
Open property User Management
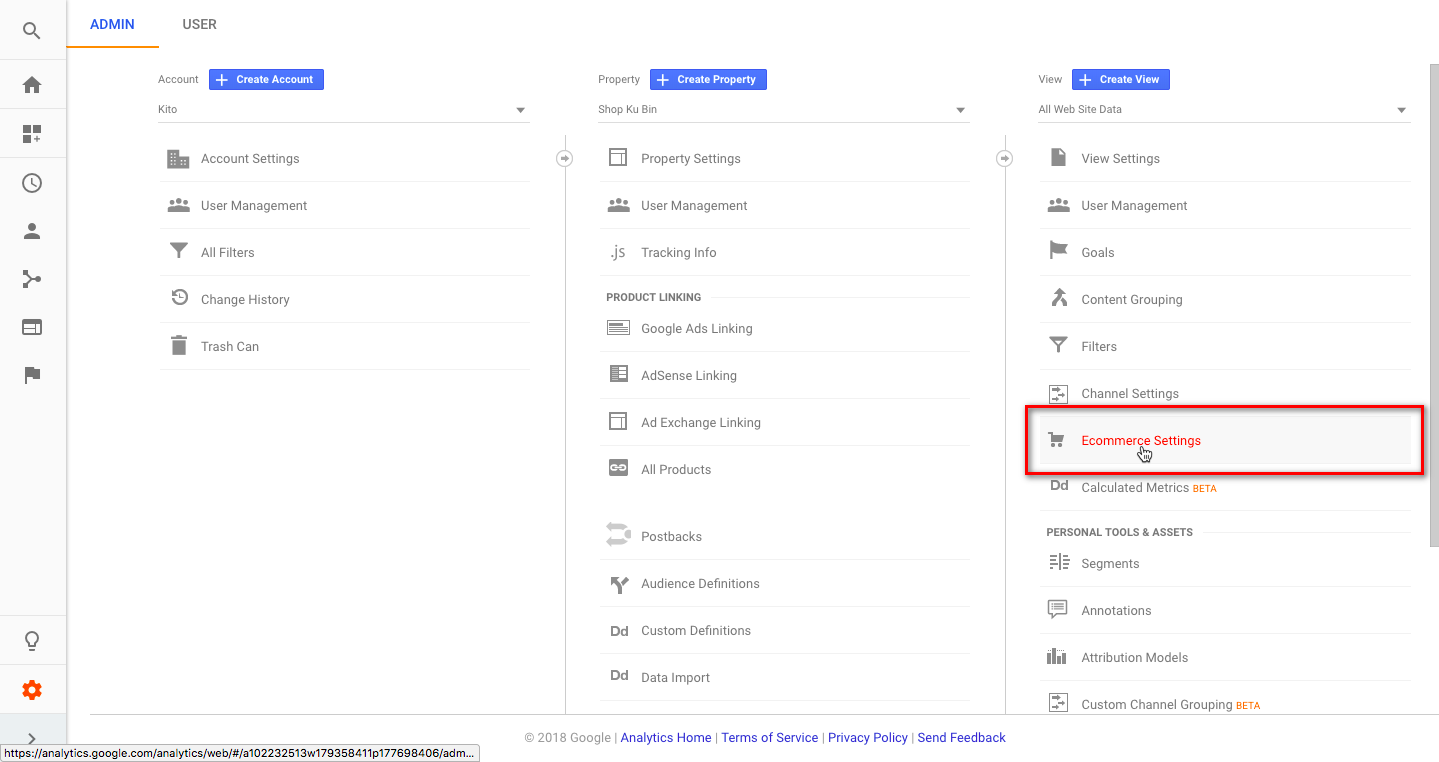point(784,205)
